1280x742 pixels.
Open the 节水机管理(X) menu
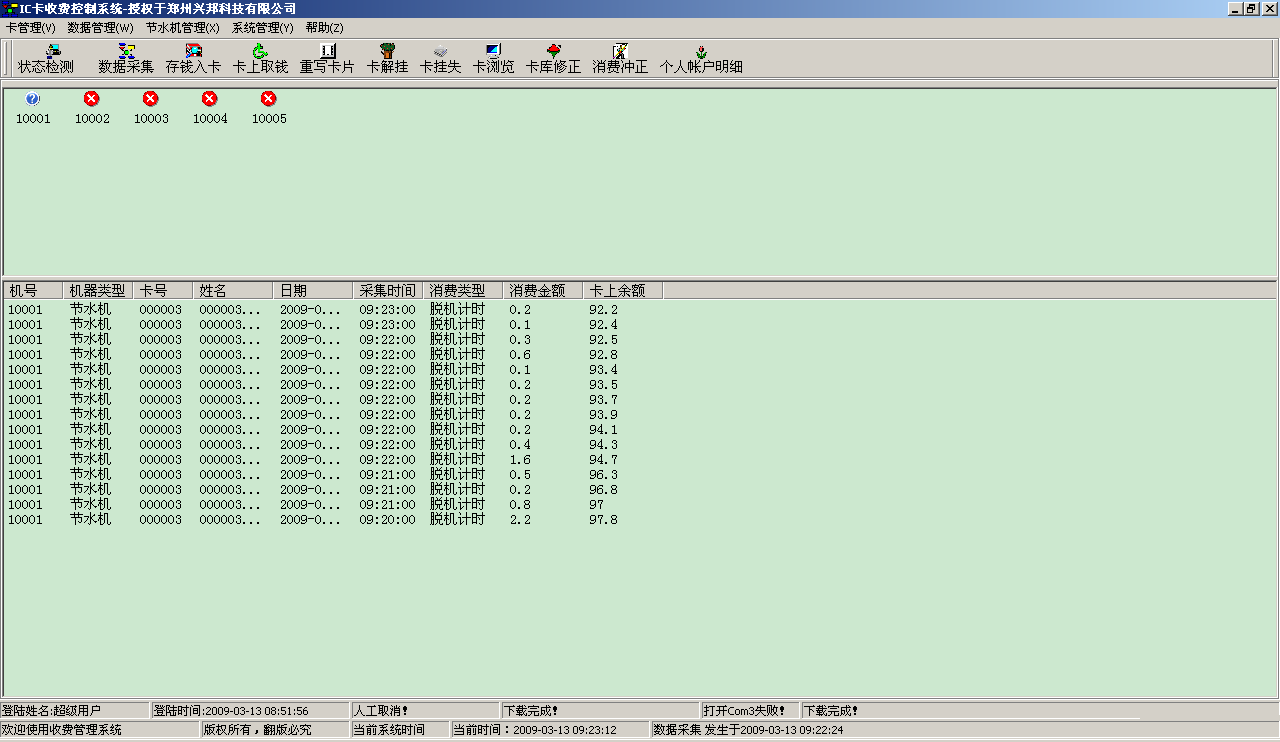point(182,28)
